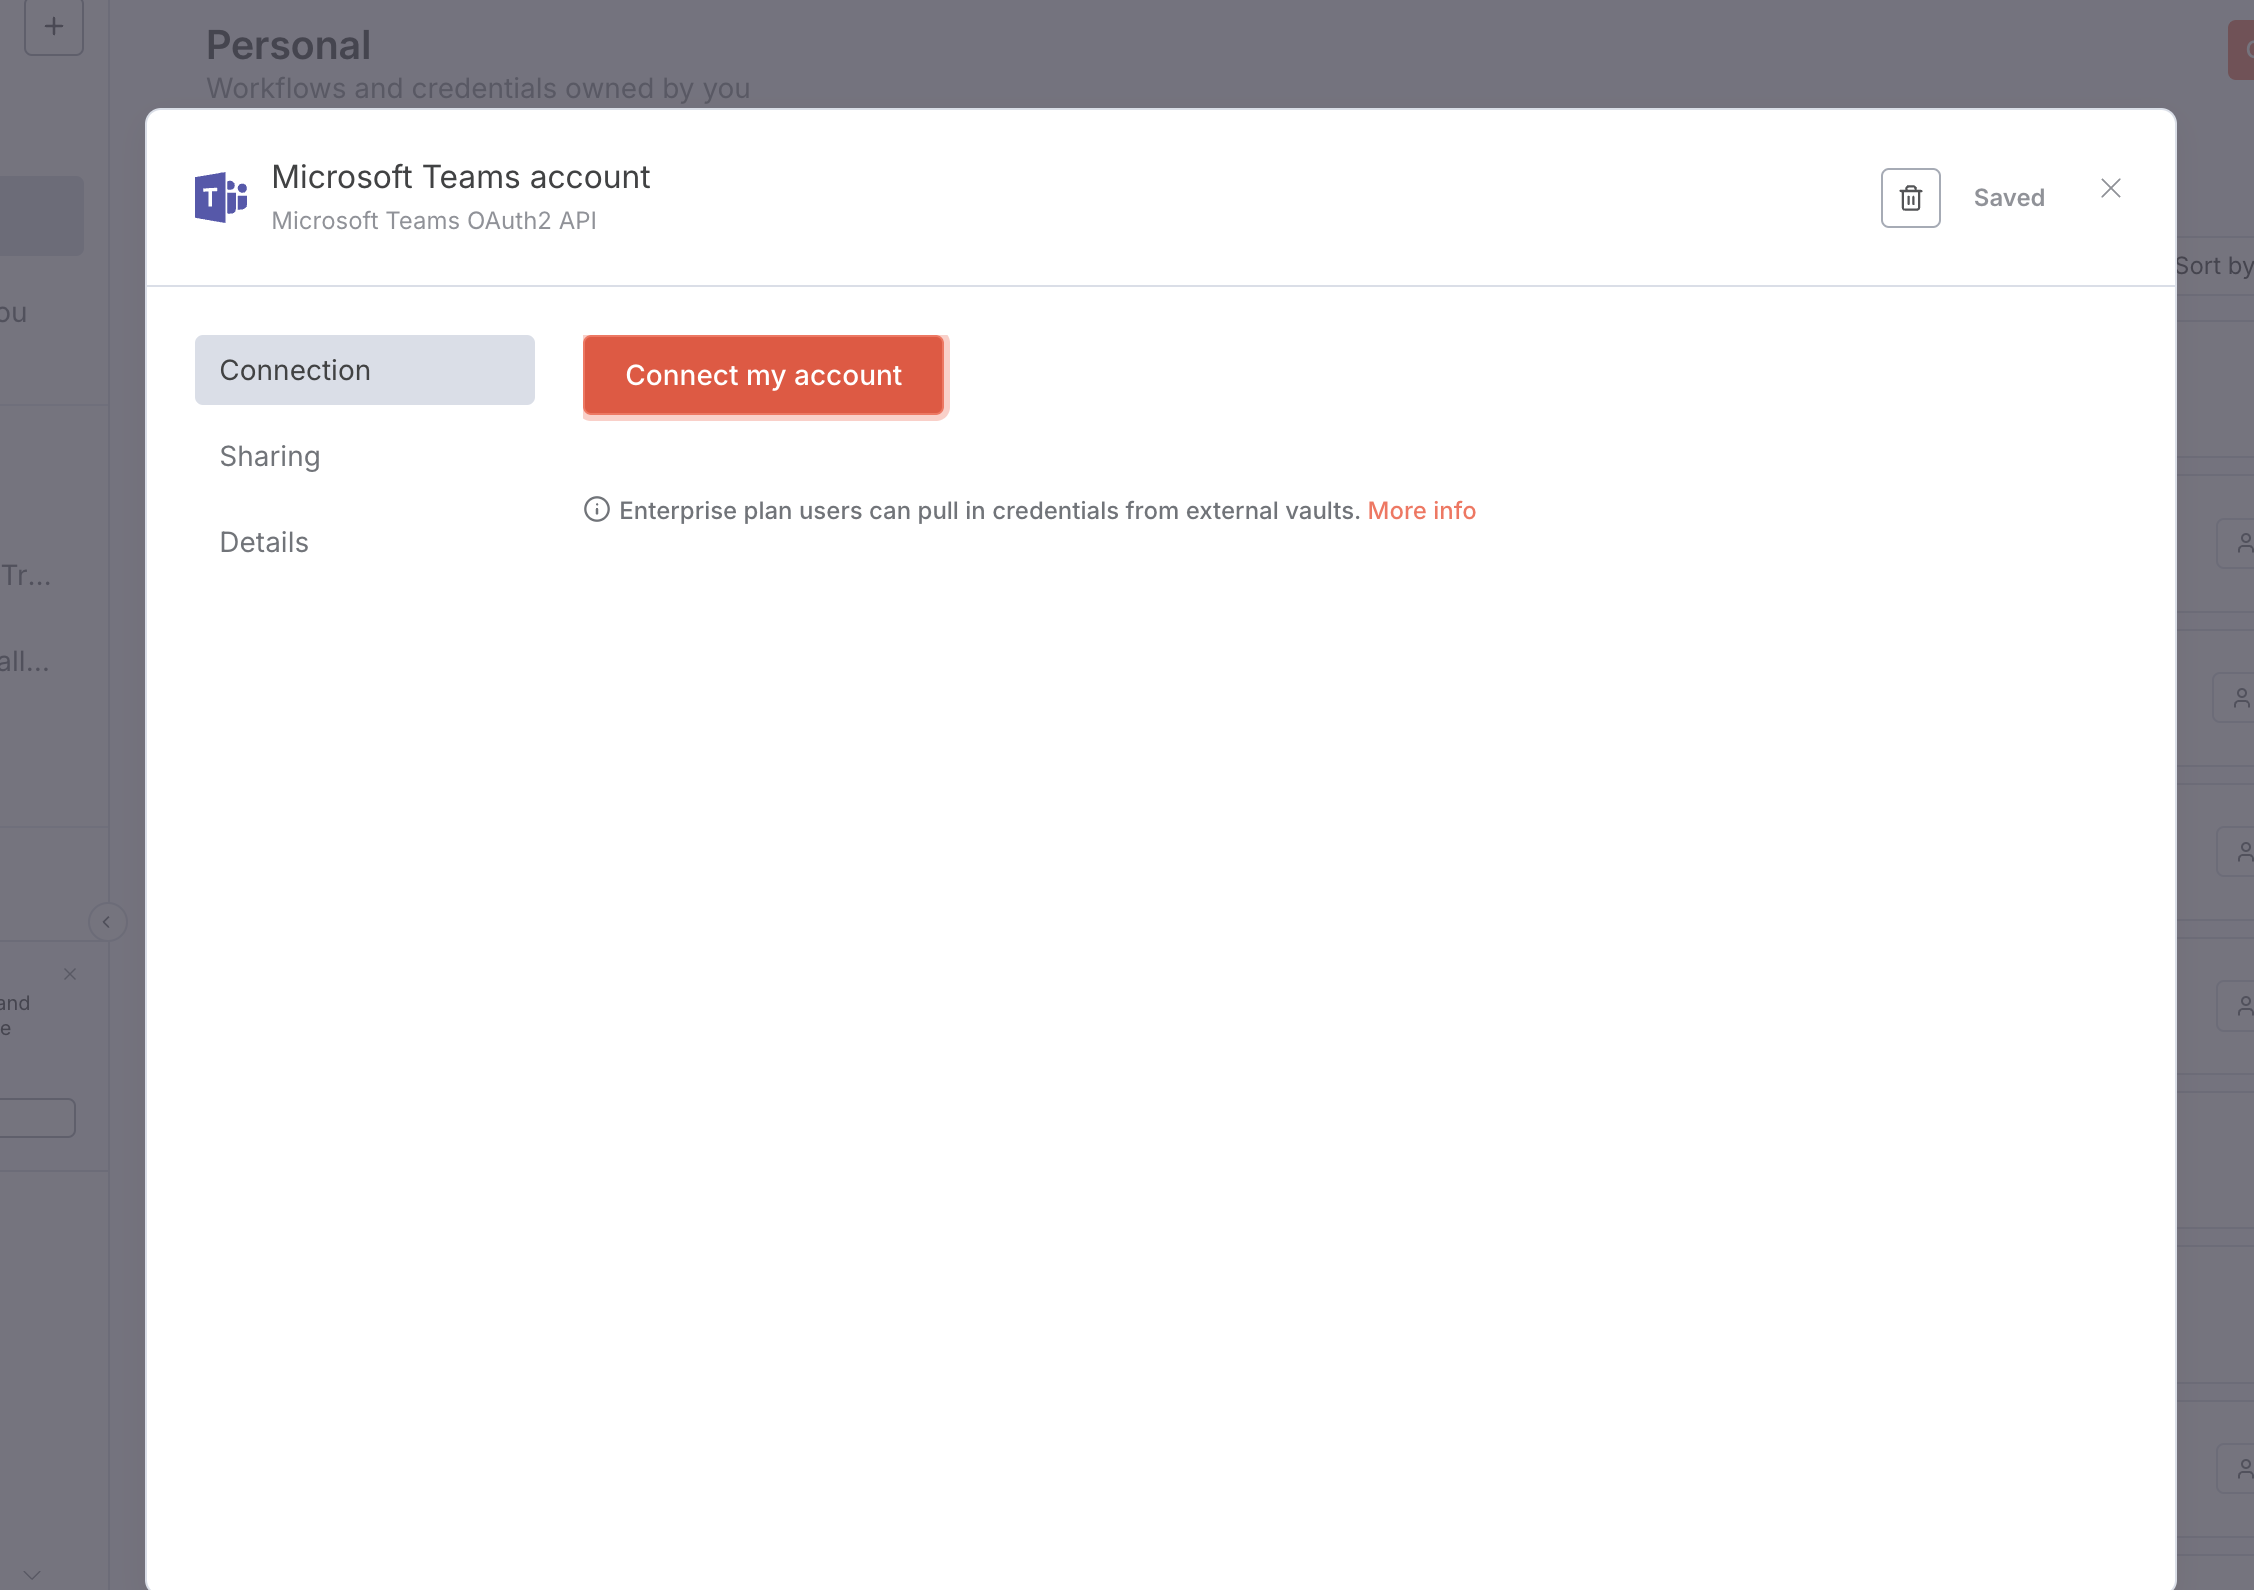Click the Microsoft Teams OAuth2 API subtitle
The width and height of the screenshot is (2254, 1590).
(434, 221)
